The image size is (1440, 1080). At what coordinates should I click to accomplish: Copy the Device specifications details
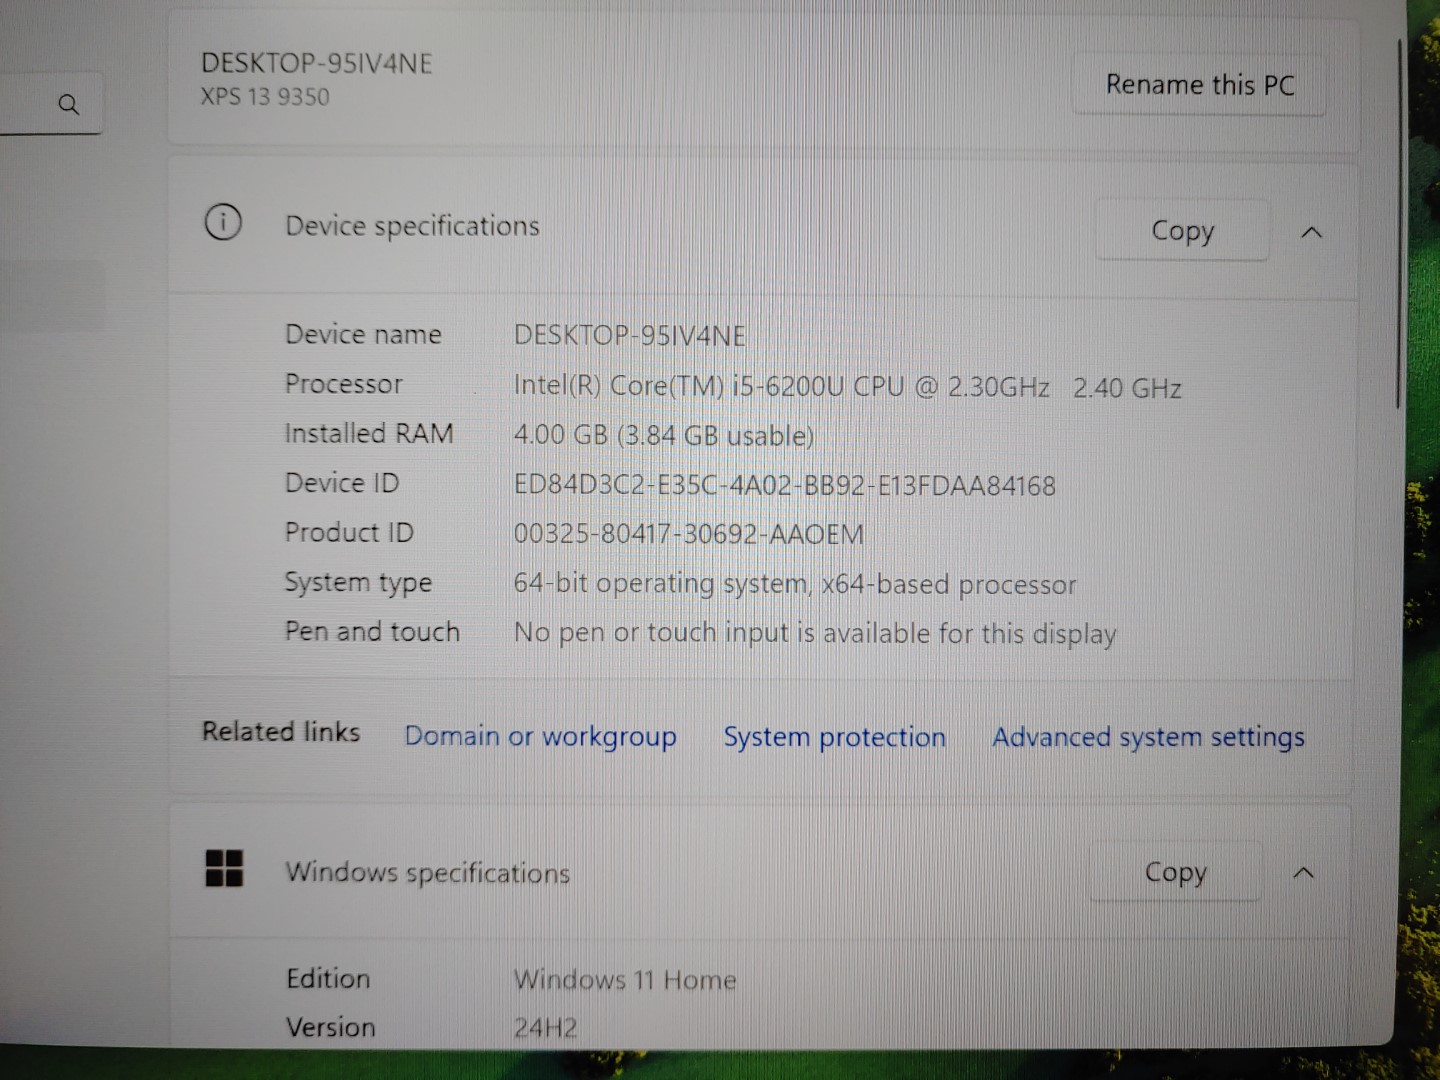click(x=1182, y=231)
